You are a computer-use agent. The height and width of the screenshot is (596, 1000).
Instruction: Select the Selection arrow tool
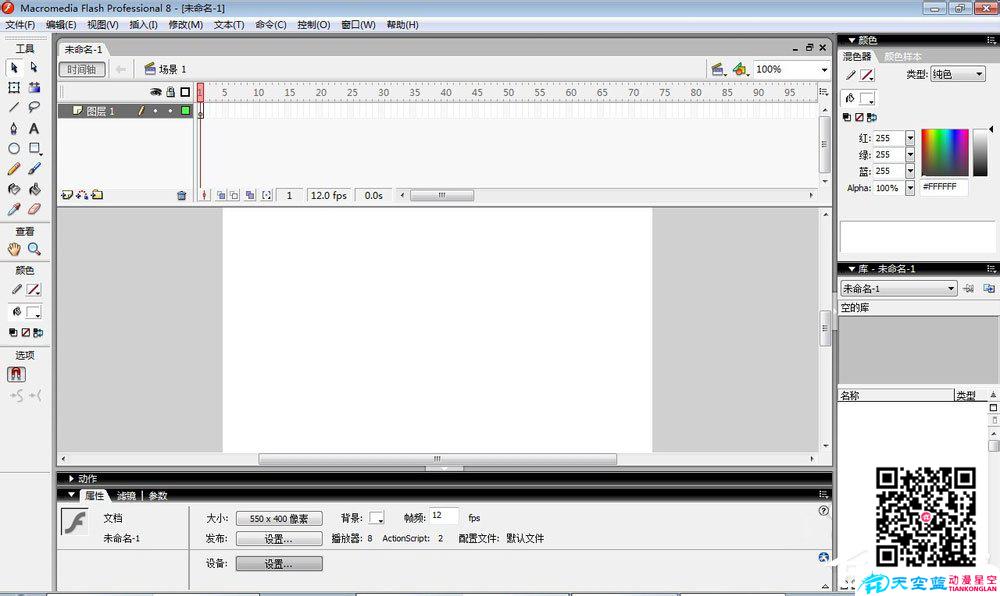click(x=14, y=68)
